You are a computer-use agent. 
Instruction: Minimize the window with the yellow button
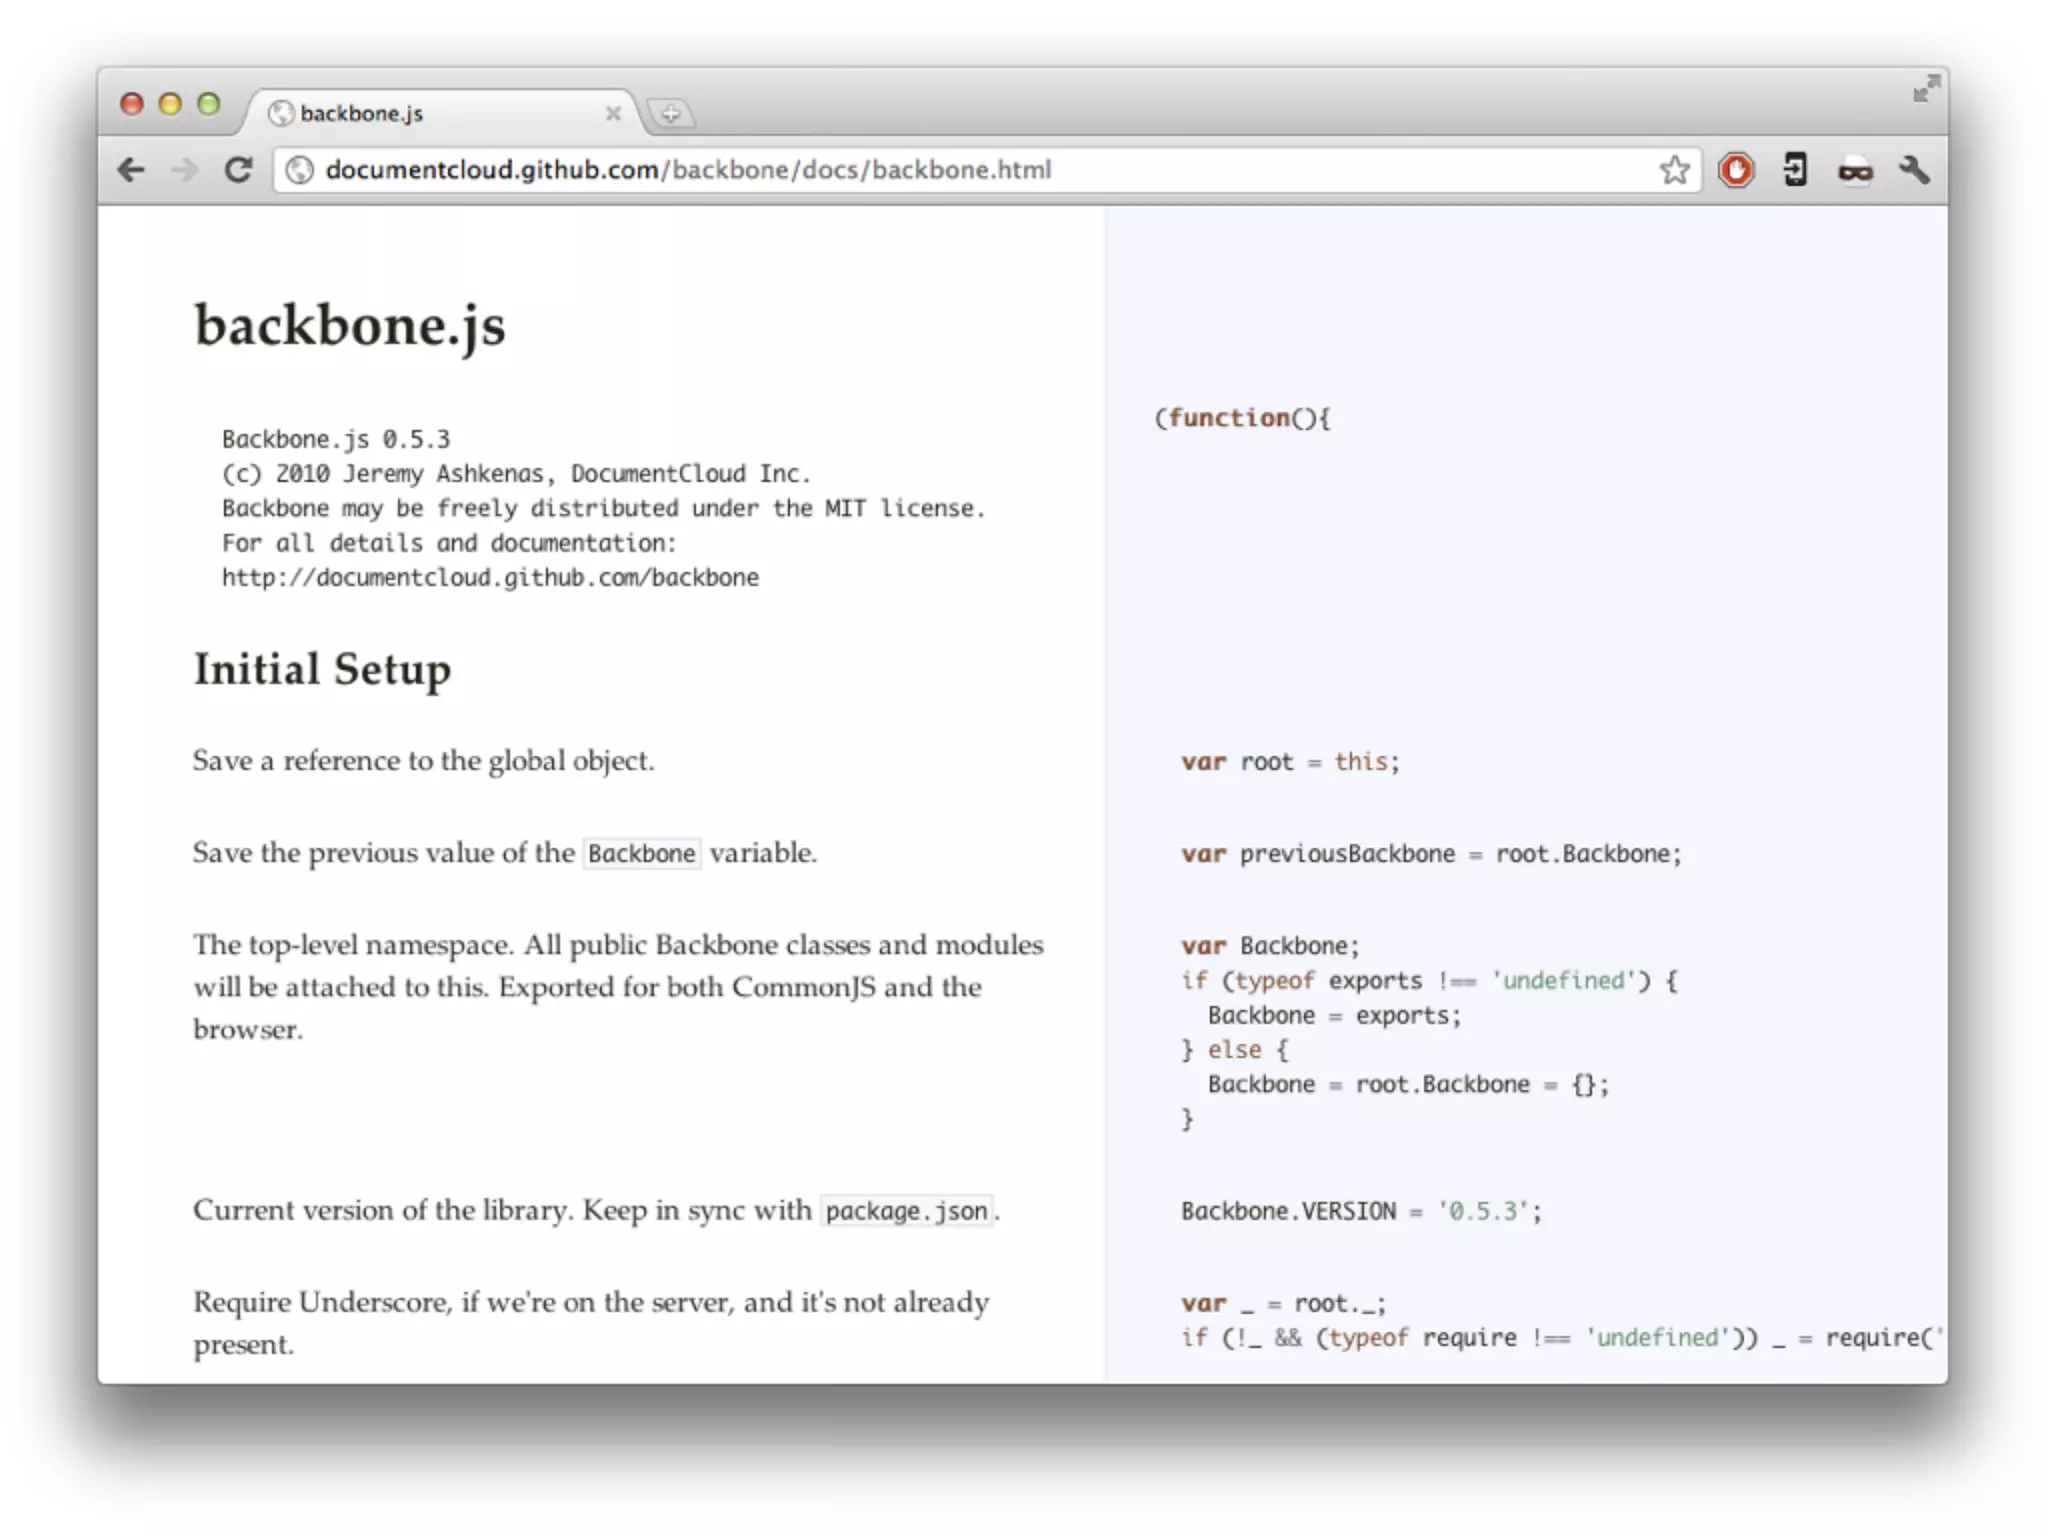click(170, 104)
